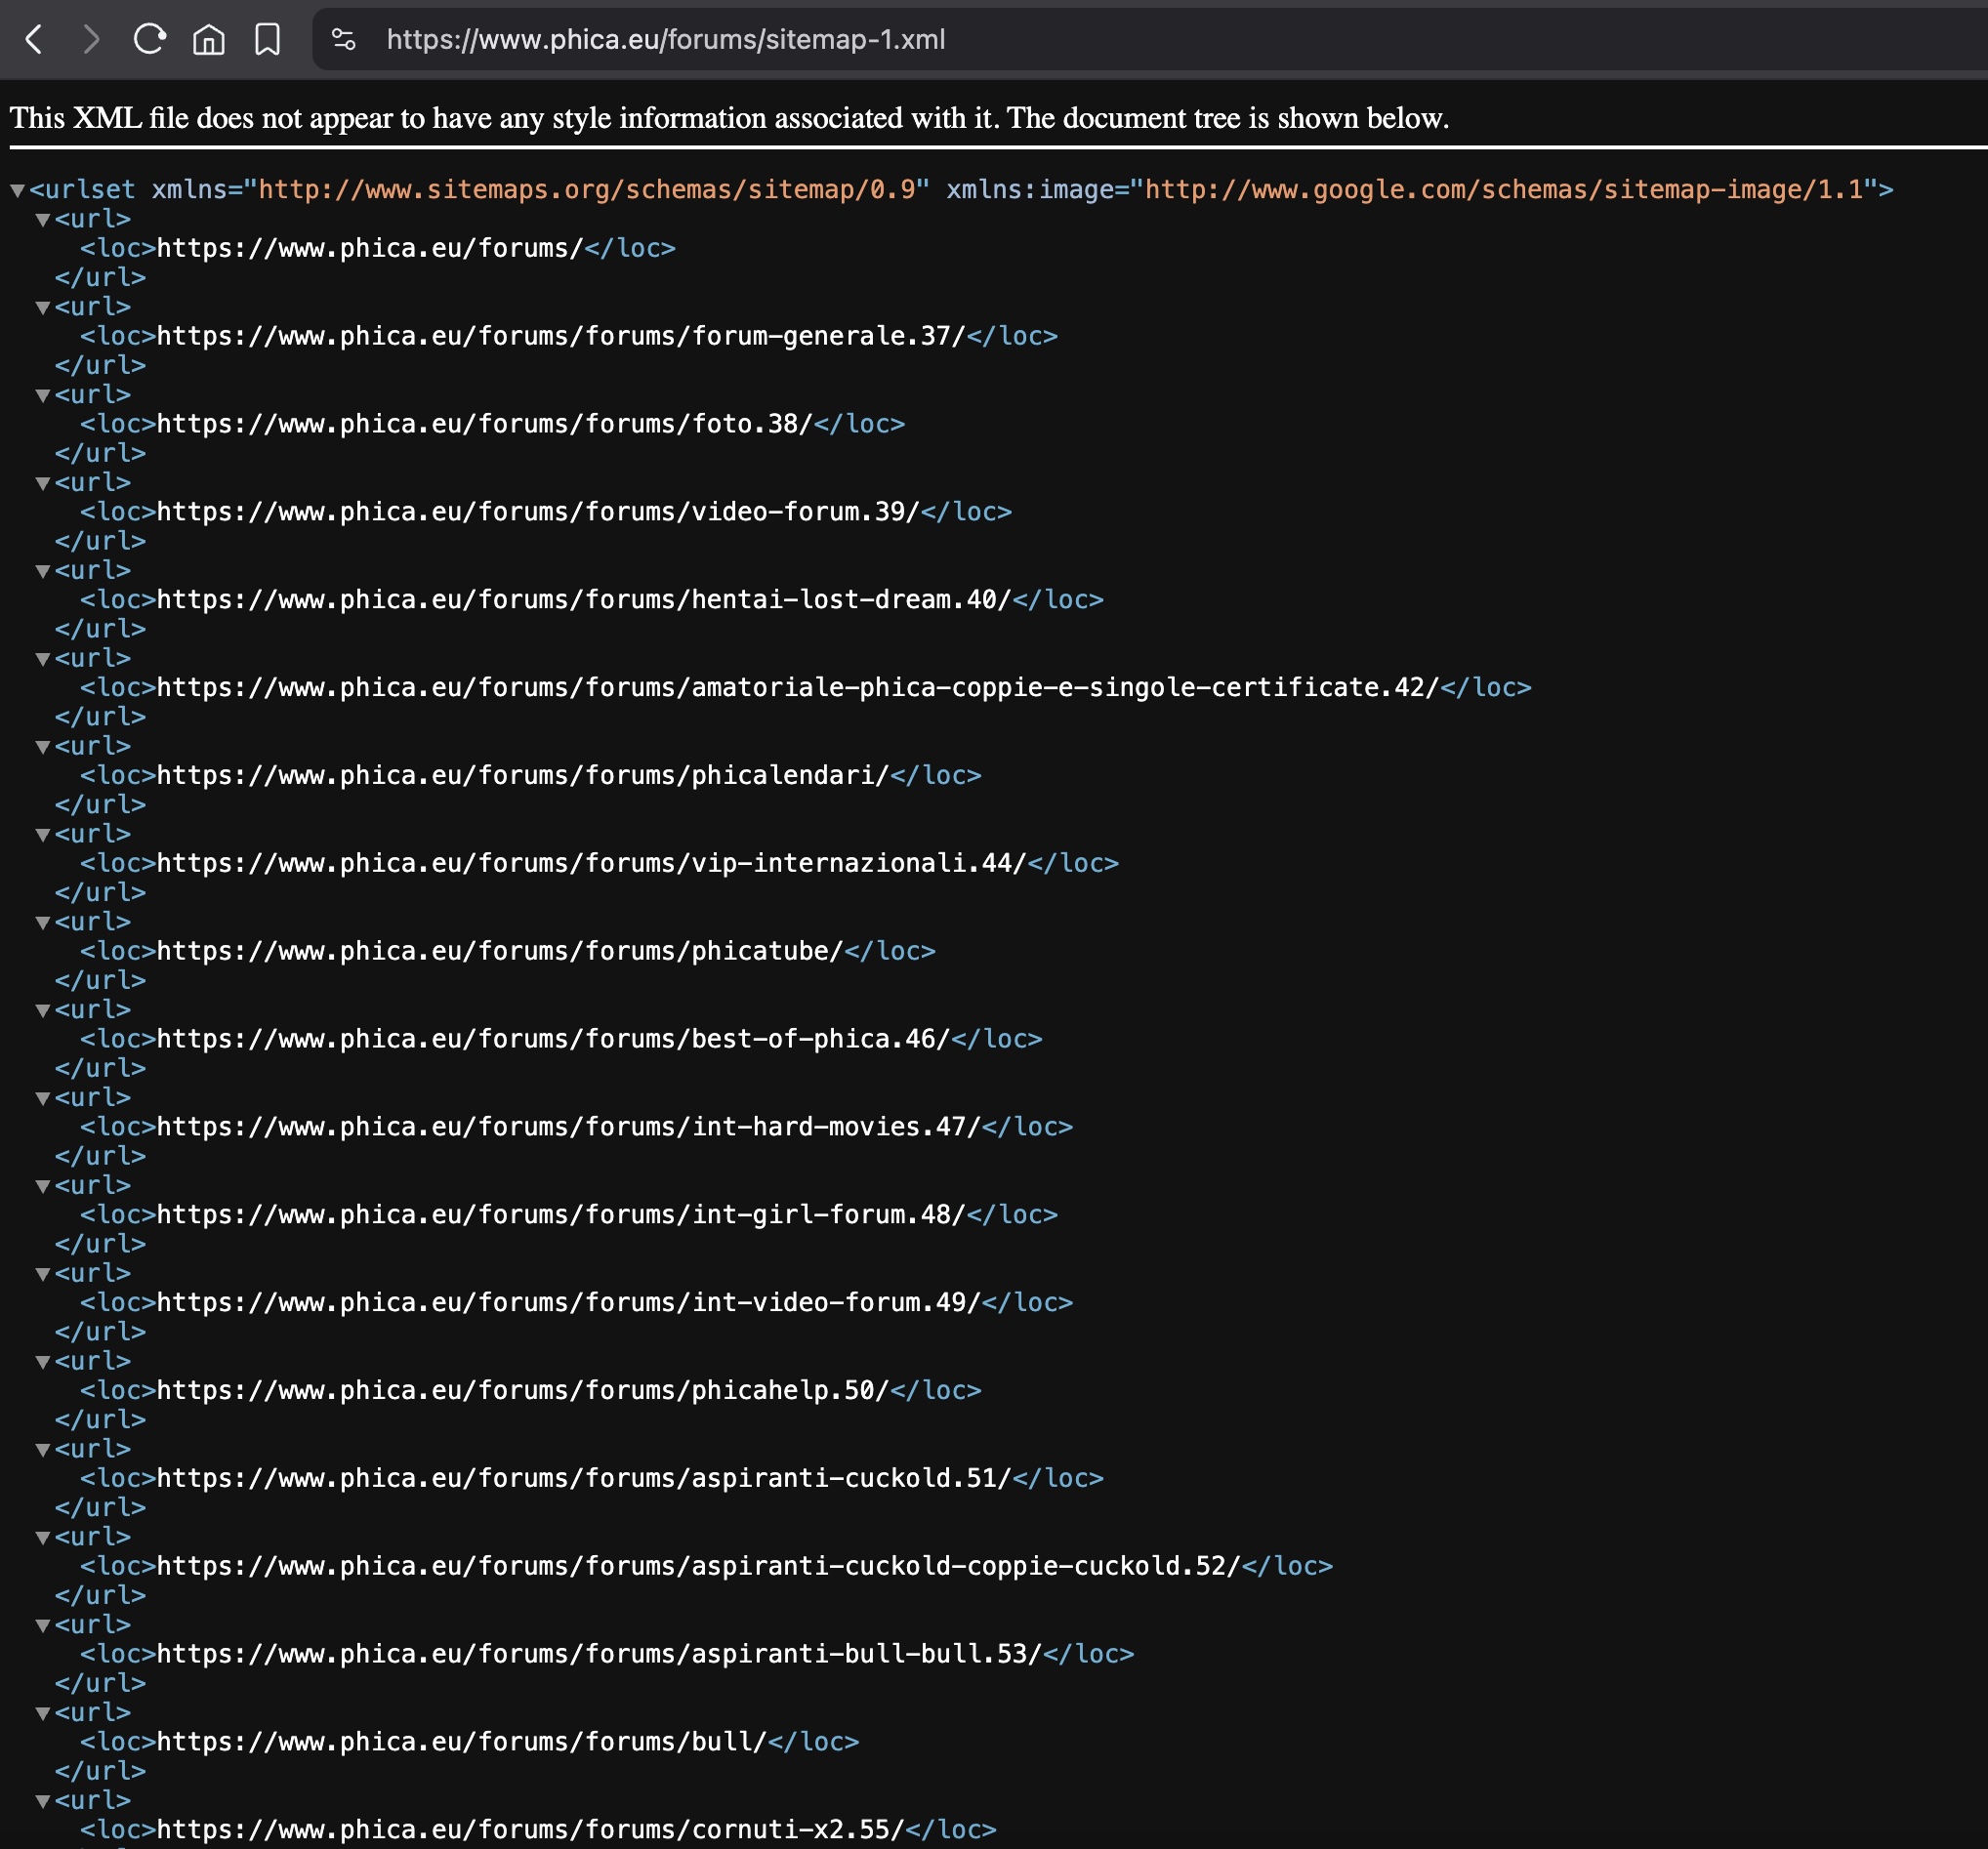
Task: Reload the sitemap page
Action: click(x=149, y=40)
